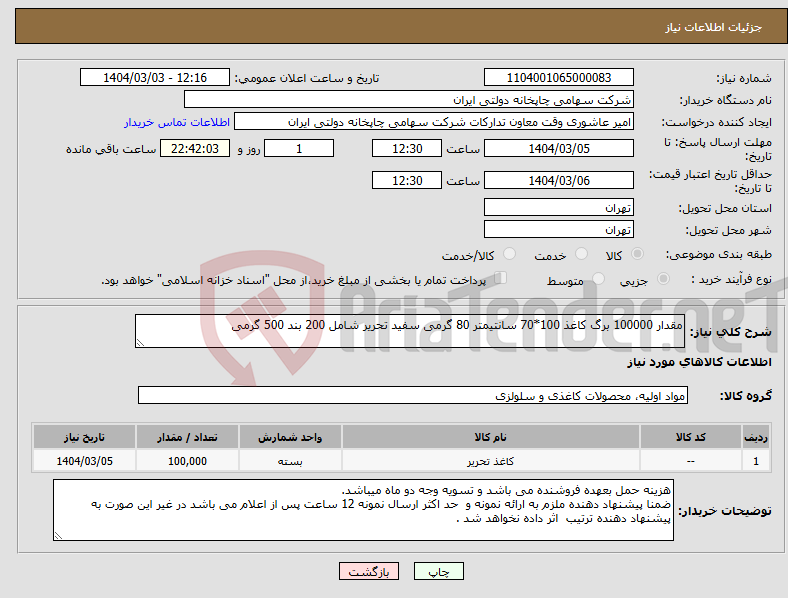Click the تعداد / مقدار column header
Viewport: 788px width, 598px height.
pyautogui.click(x=187, y=437)
